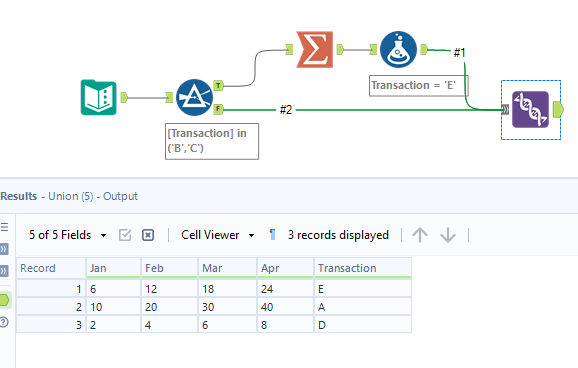578x368 pixels.
Task: Select the Formula tool icon
Action: pos(398,49)
